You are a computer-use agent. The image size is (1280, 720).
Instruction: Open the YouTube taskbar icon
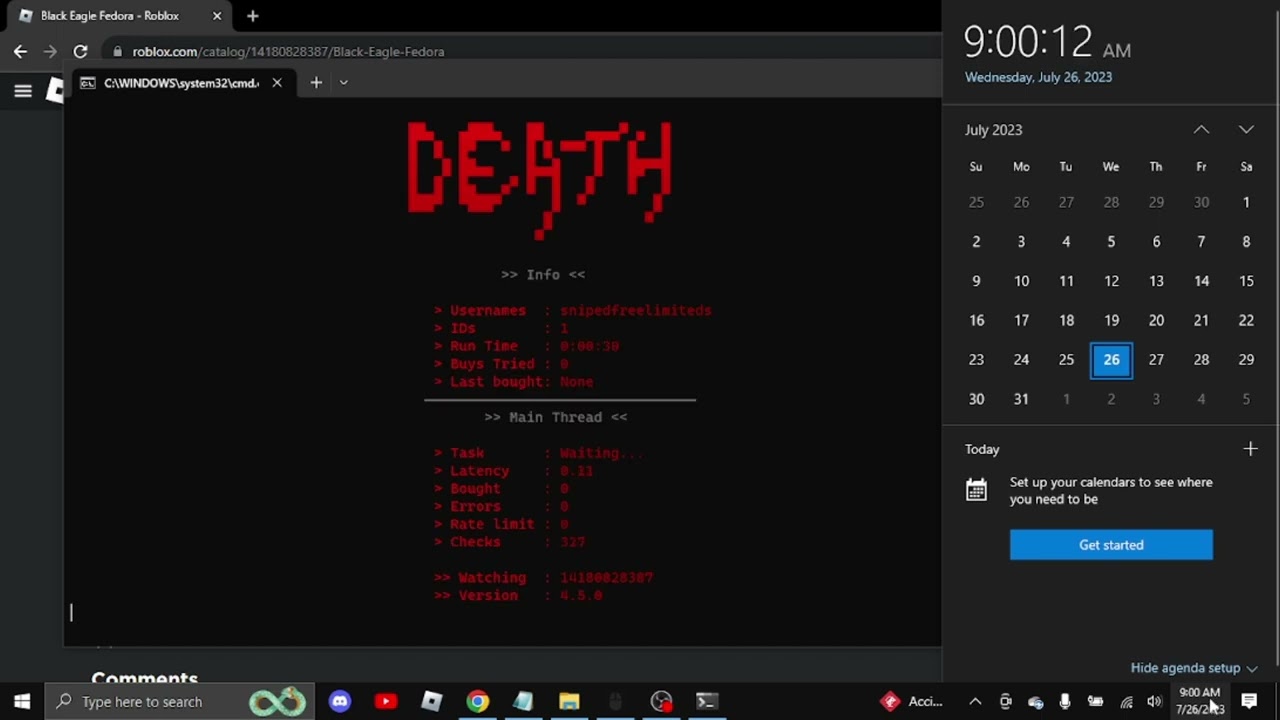tap(385, 702)
